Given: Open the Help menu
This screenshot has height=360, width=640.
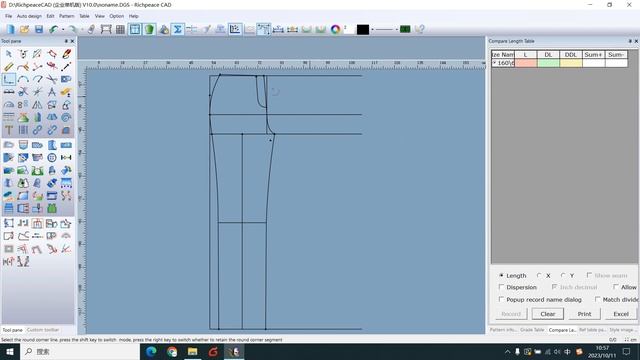Looking at the screenshot, I should tap(133, 16).
